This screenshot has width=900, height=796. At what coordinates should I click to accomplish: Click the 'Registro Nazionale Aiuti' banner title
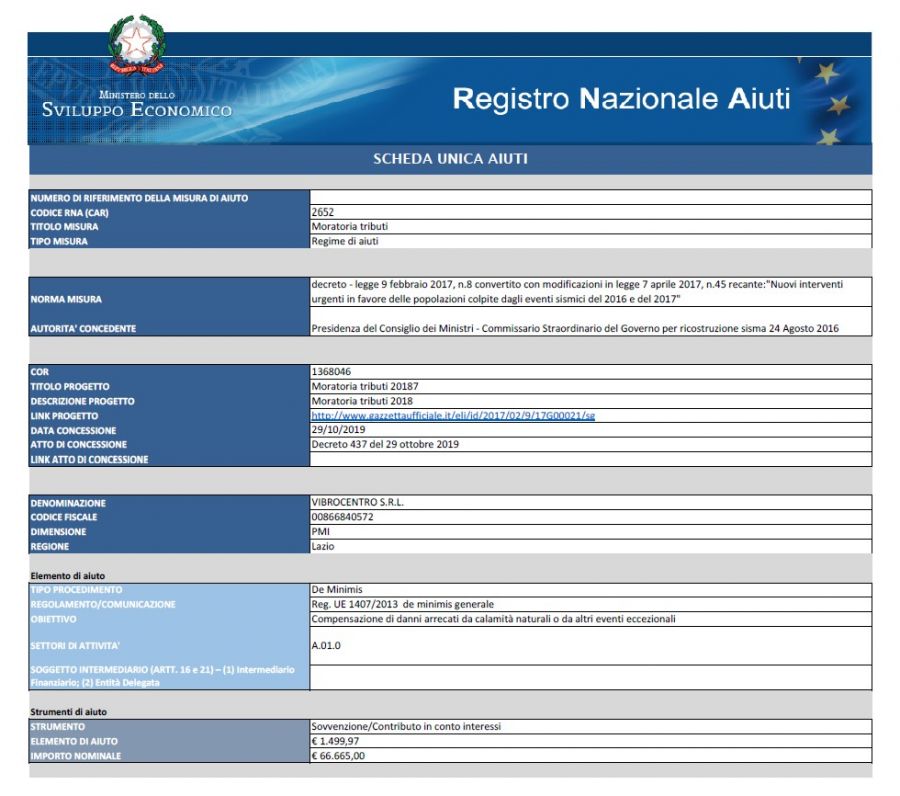coord(622,99)
